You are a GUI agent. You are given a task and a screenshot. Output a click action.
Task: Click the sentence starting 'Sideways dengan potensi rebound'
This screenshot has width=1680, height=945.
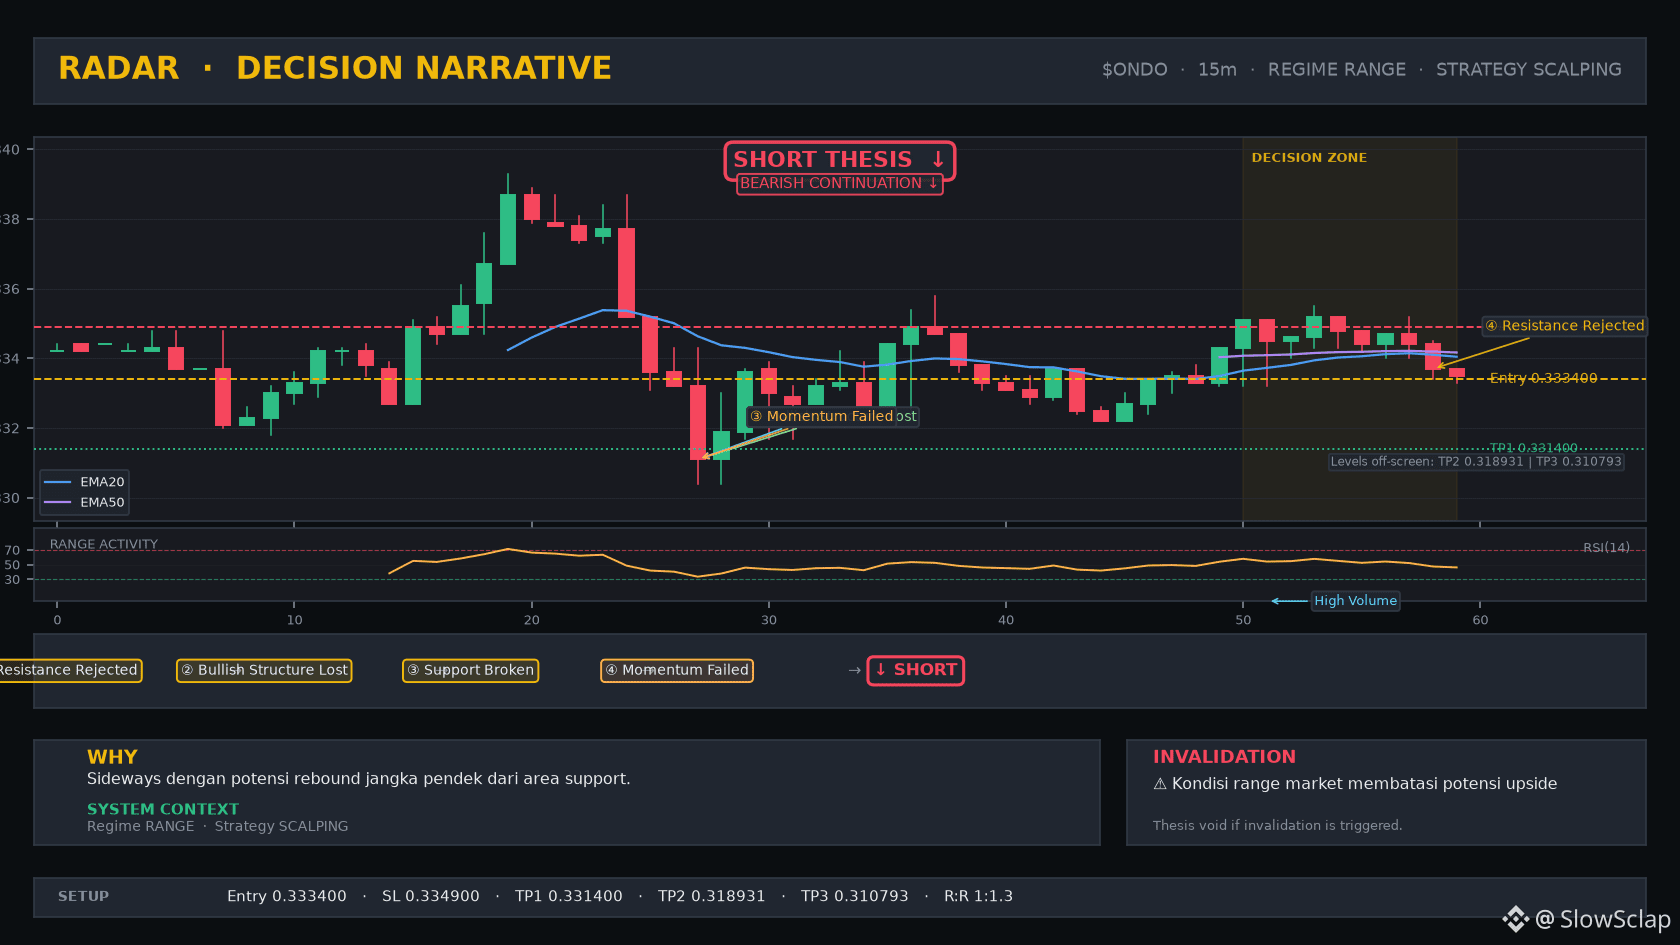[358, 779]
